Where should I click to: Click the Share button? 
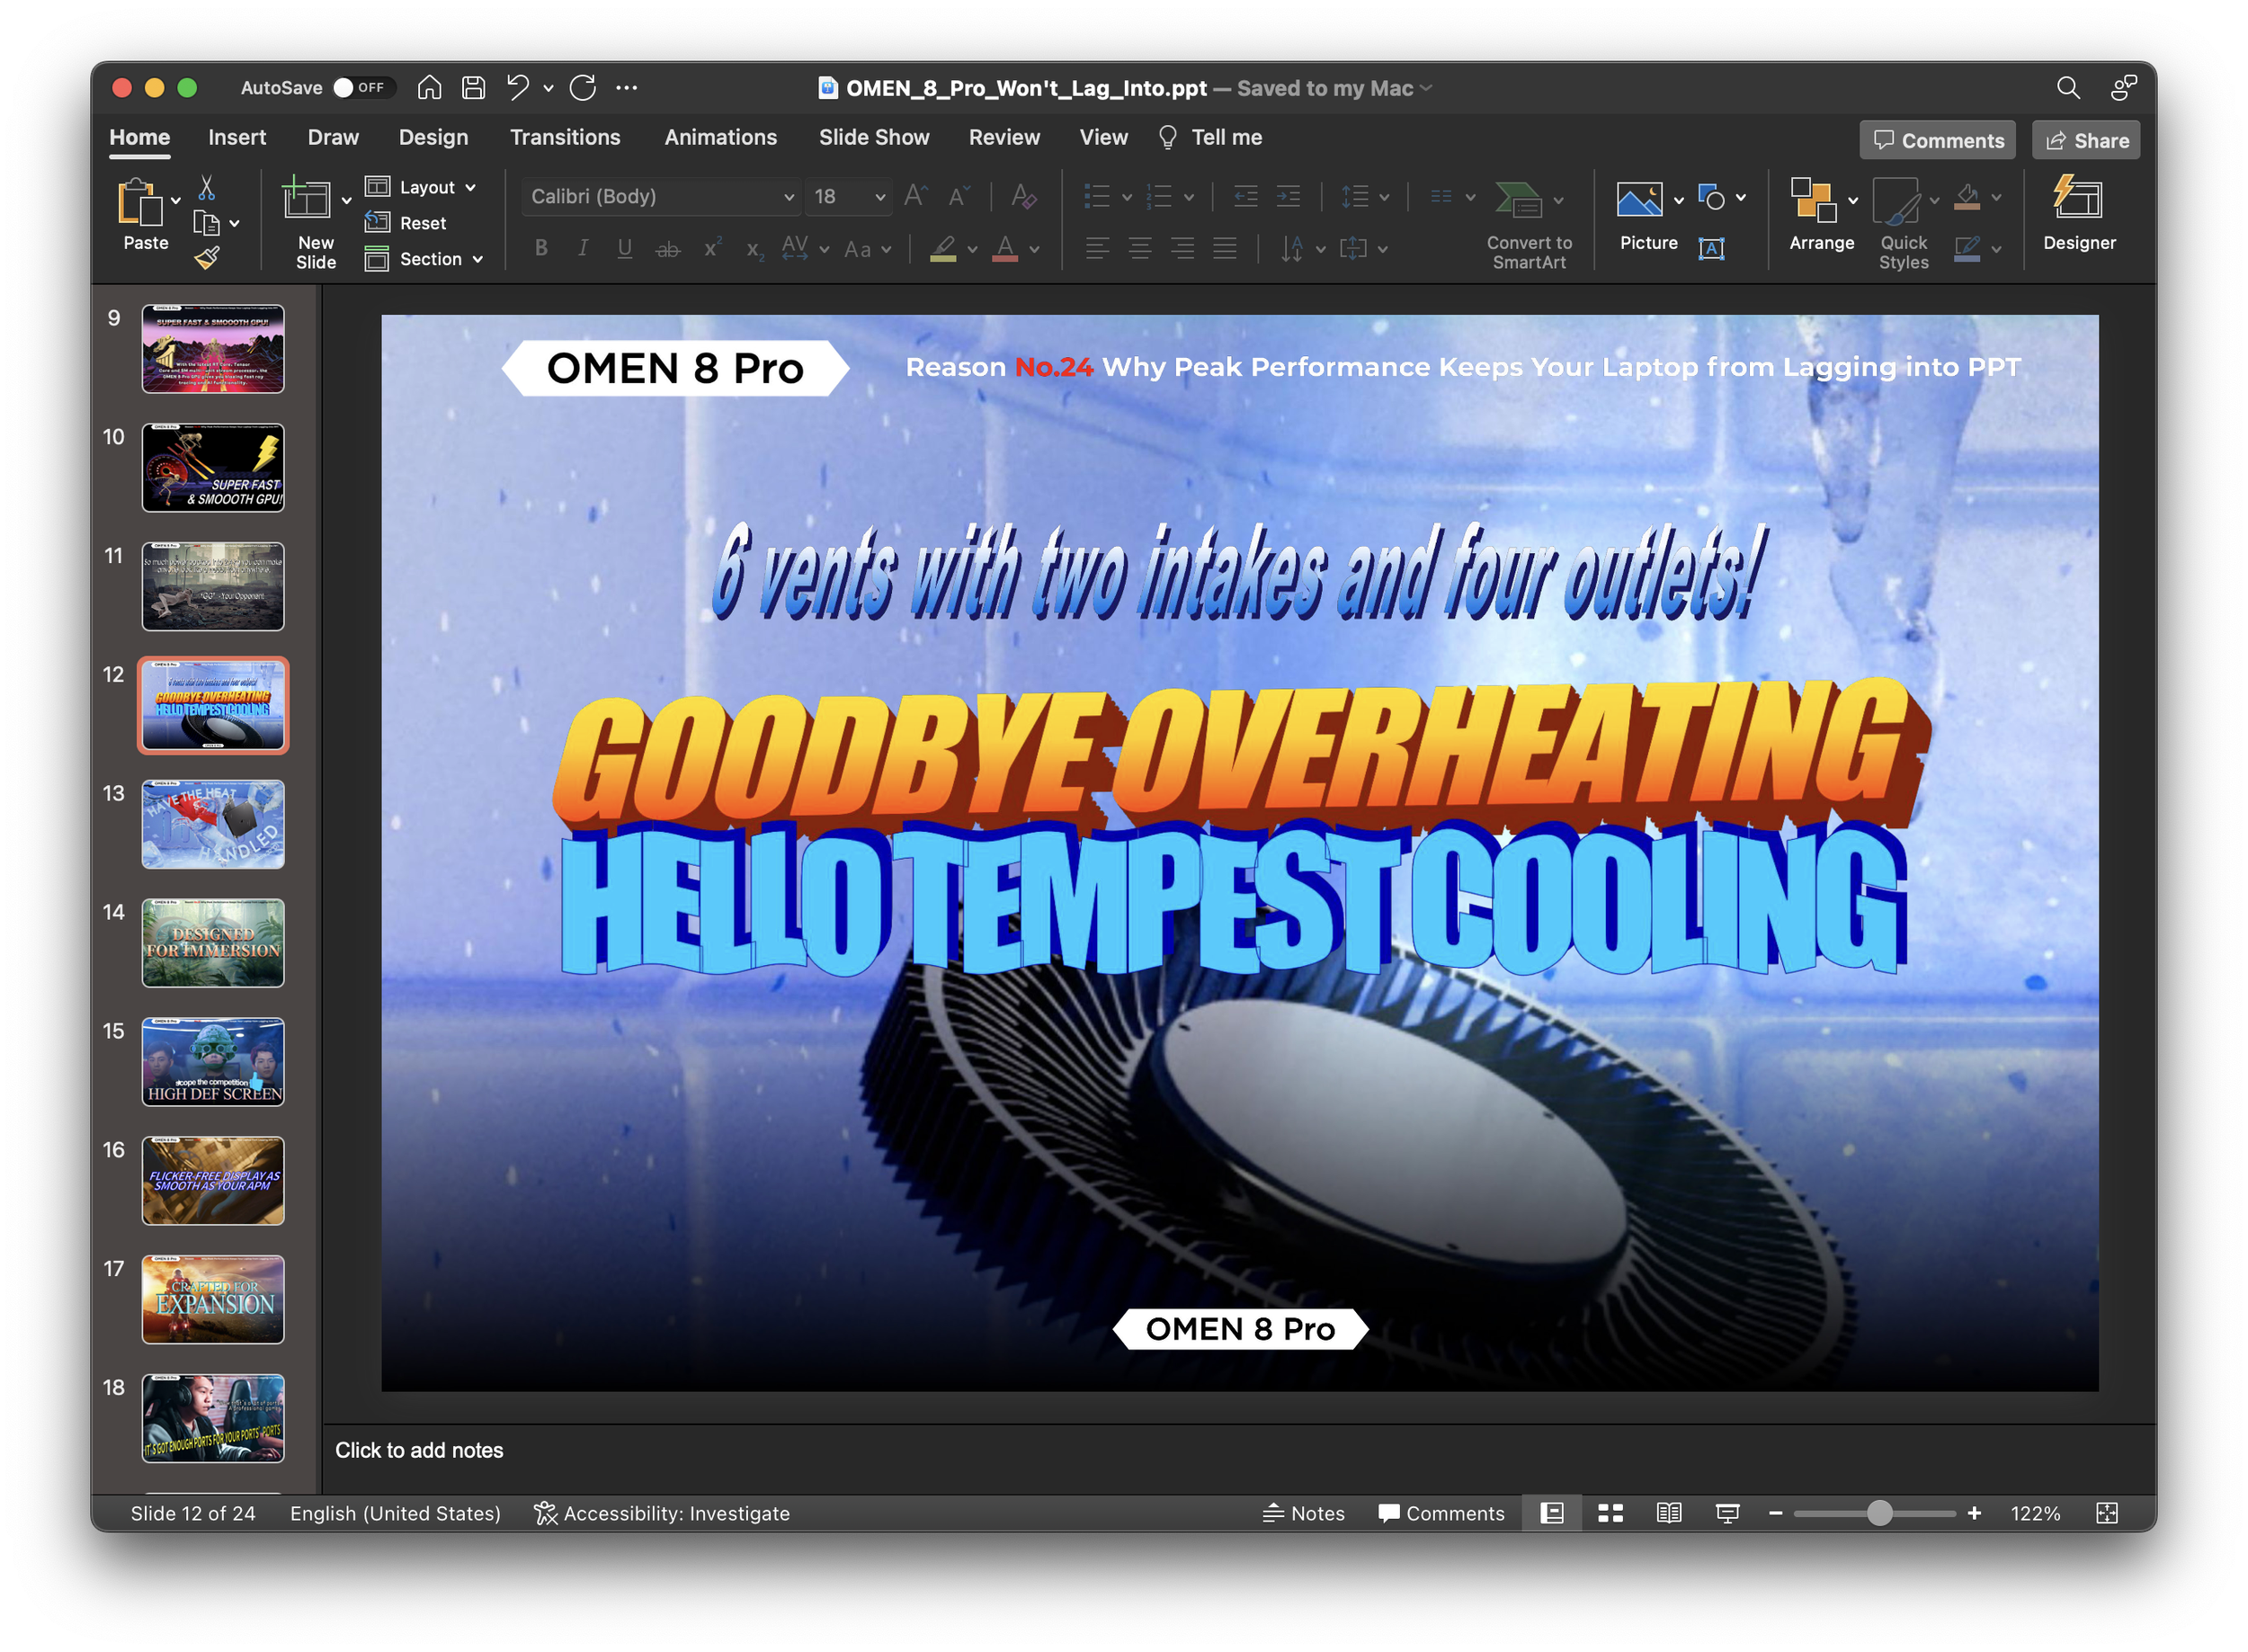point(2086,140)
